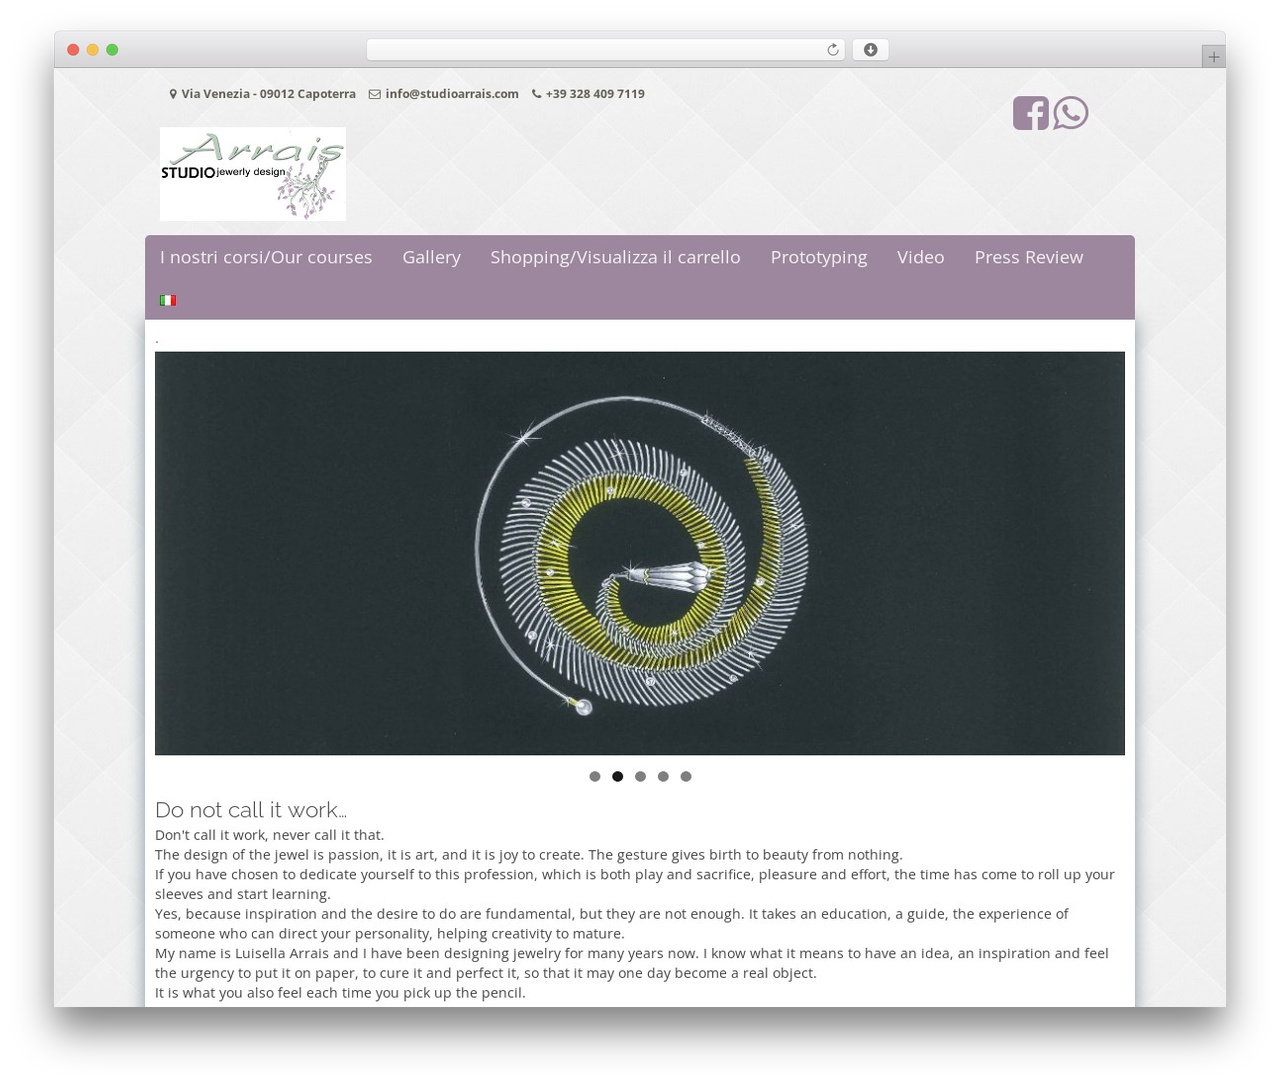Click the browser download icon
This screenshot has width=1280, height=1084.
pos(870,50)
